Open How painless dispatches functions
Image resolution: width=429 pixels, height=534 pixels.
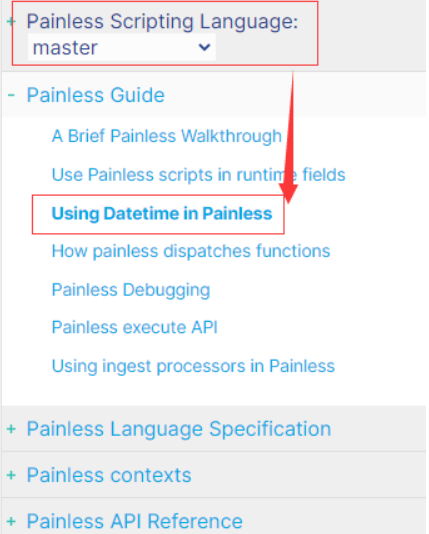(x=191, y=251)
